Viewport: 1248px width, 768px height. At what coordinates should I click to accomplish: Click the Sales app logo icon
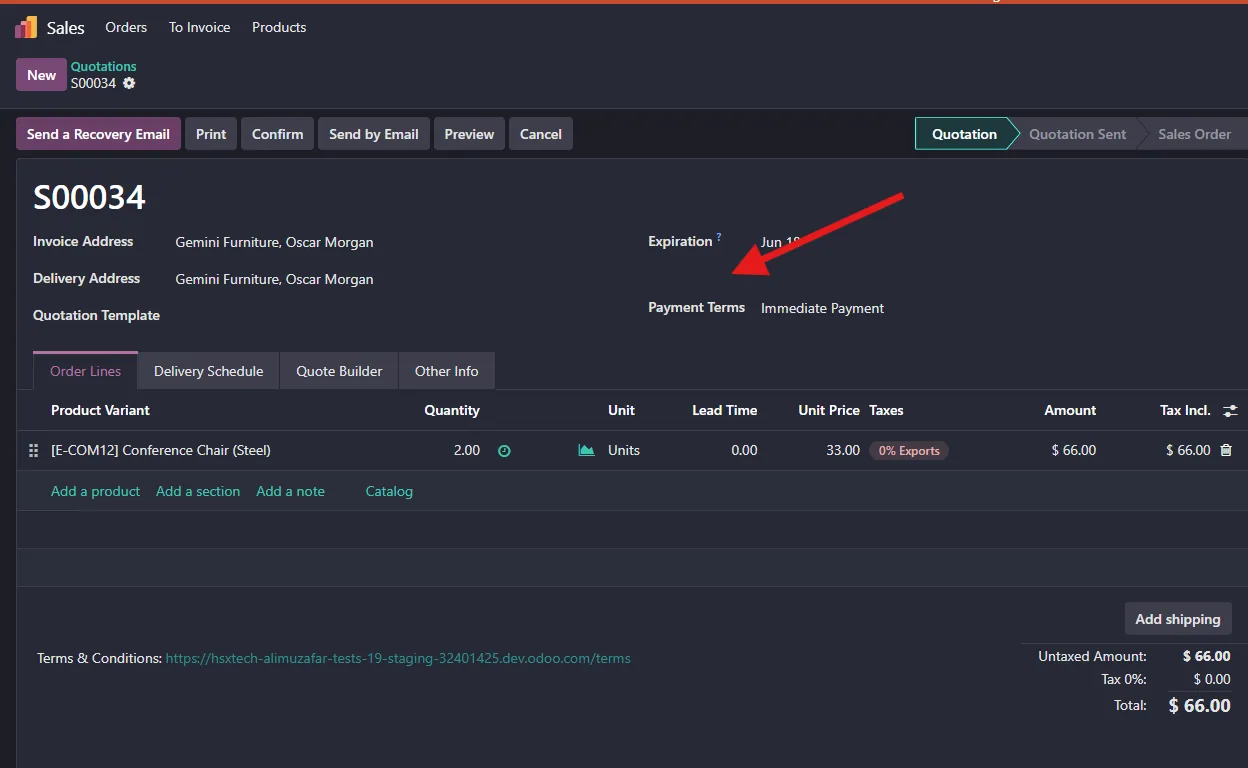click(x=26, y=27)
